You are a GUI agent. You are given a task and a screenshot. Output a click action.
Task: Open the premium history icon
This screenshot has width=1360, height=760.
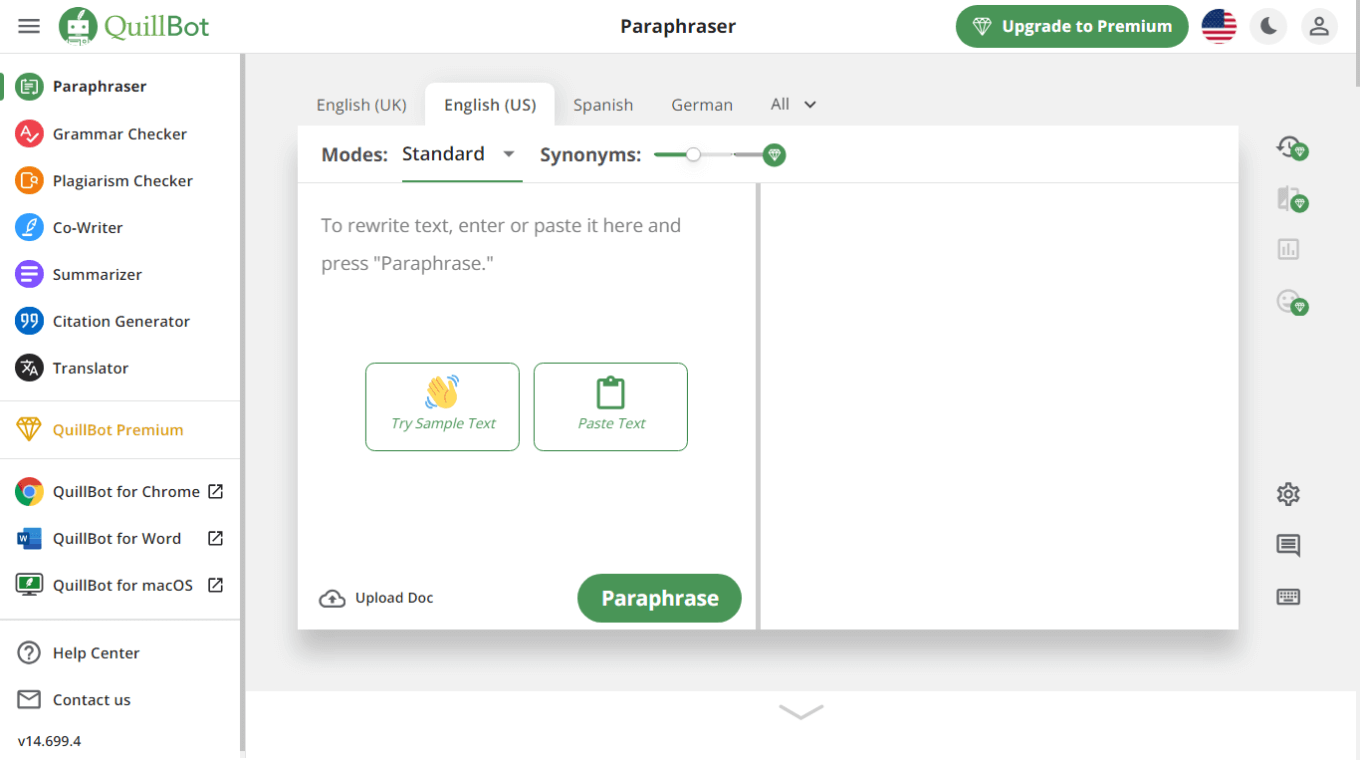point(1291,148)
